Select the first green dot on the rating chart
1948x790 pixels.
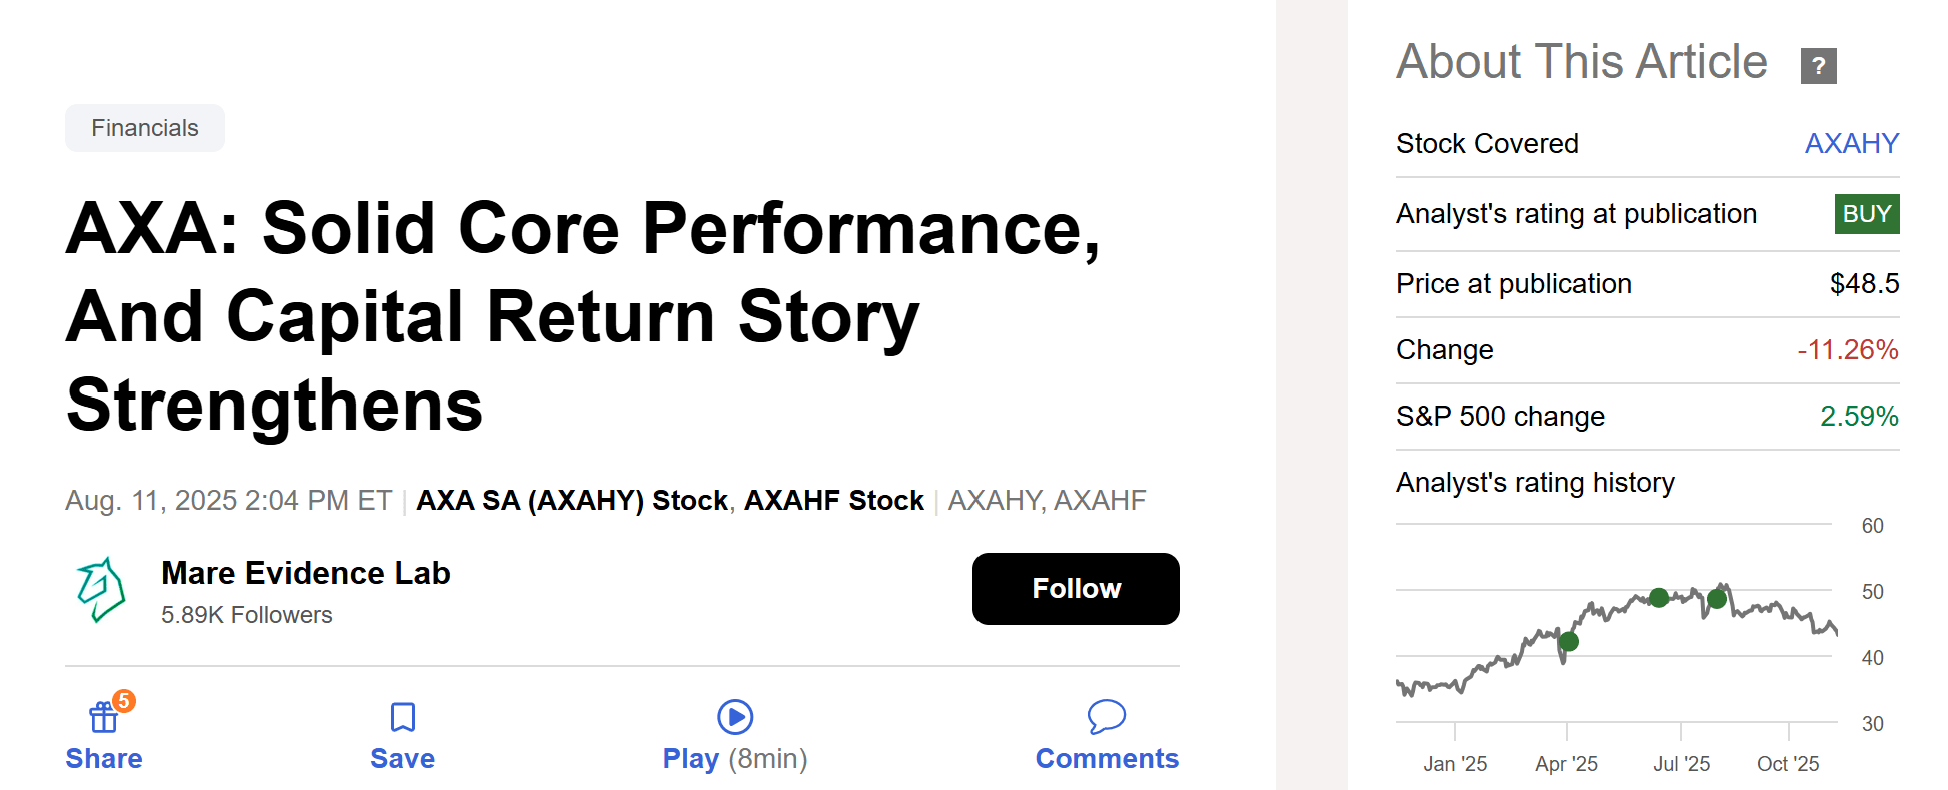pyautogui.click(x=1569, y=642)
